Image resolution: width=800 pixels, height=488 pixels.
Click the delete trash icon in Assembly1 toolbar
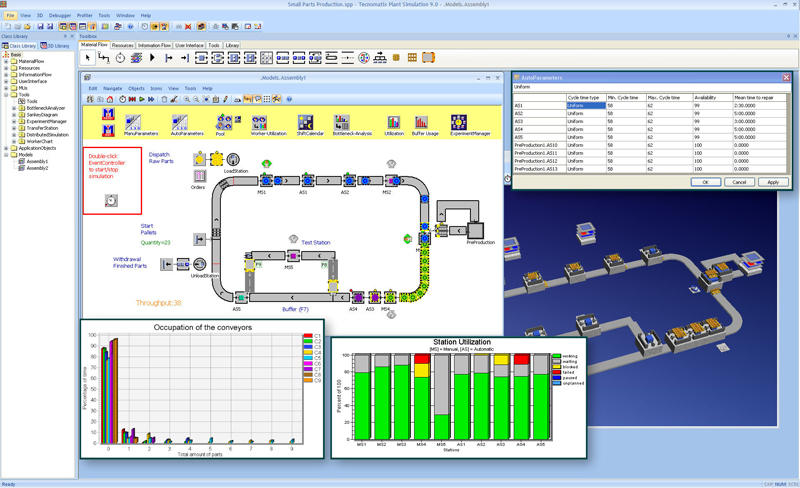click(x=164, y=99)
